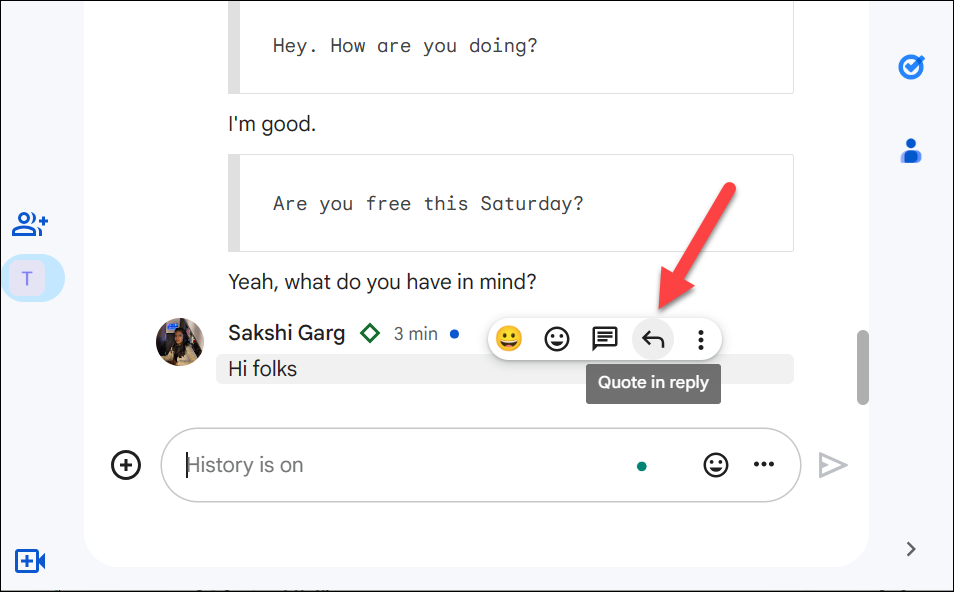Reply in thread to Sakshi's message
The height and width of the screenshot is (592, 954).
[x=604, y=338]
